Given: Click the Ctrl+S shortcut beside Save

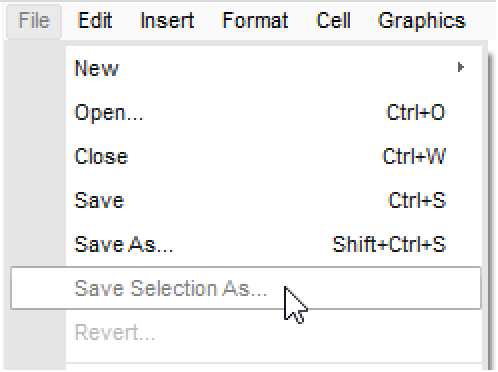Looking at the screenshot, I should (x=417, y=200).
